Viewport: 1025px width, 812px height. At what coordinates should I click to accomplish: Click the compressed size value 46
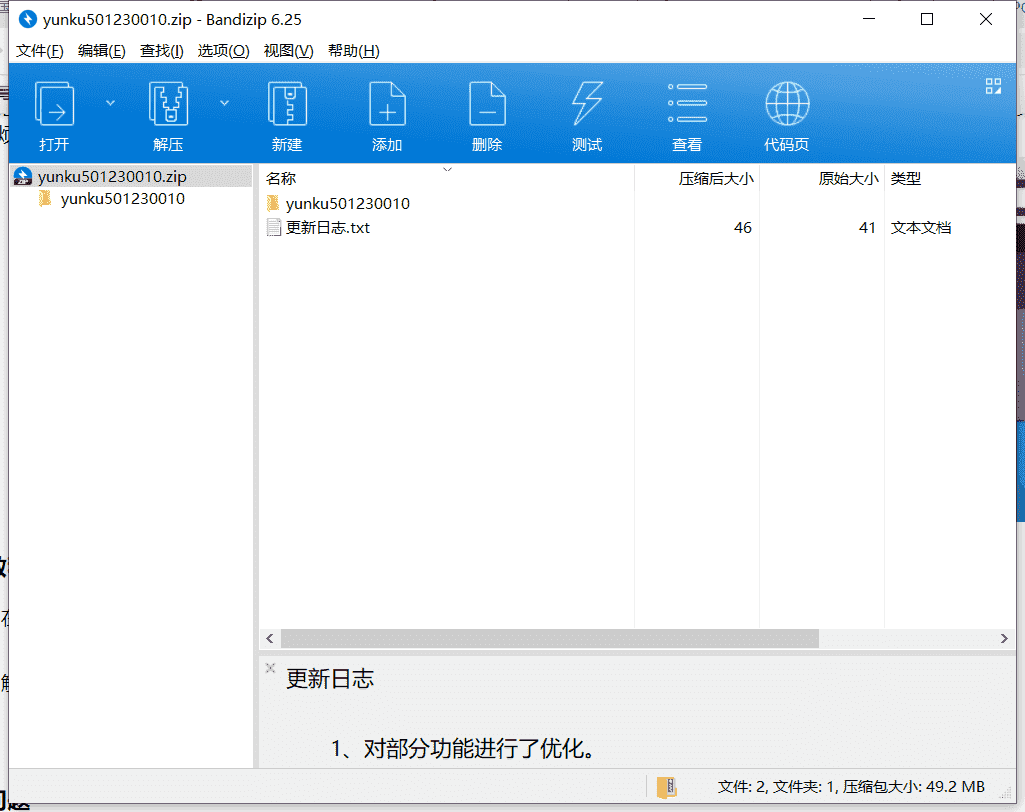[743, 228]
